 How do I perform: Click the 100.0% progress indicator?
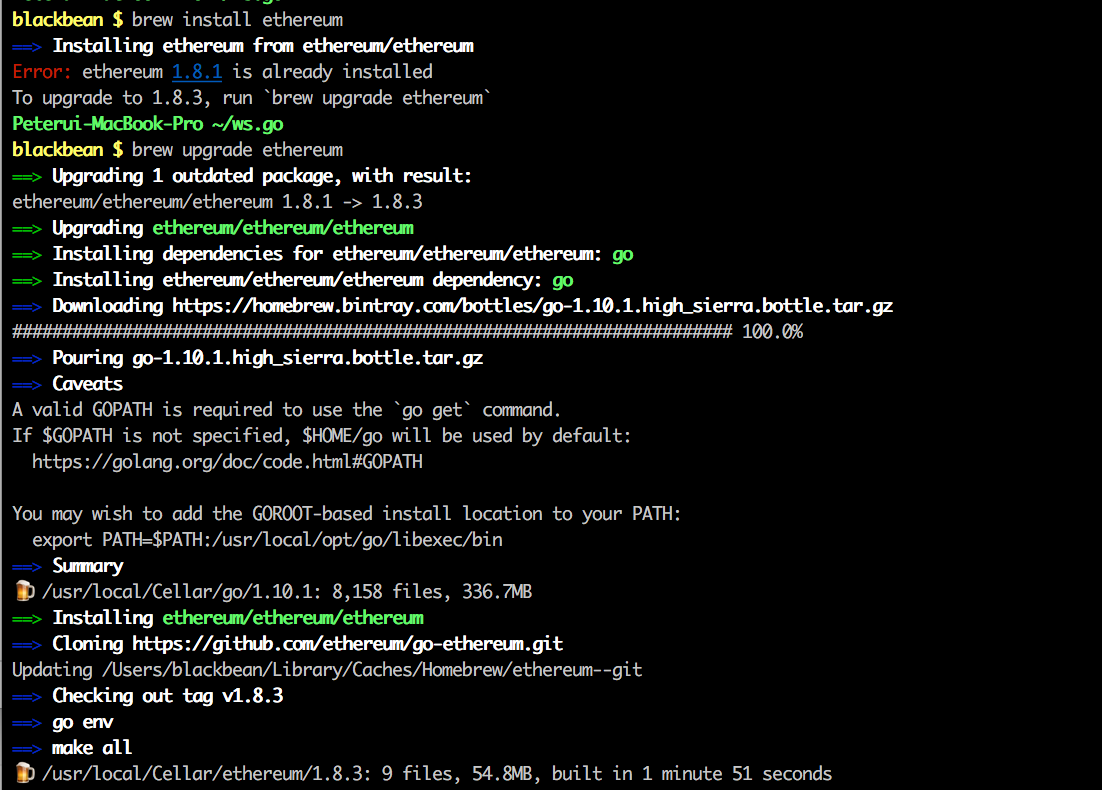tap(772, 332)
